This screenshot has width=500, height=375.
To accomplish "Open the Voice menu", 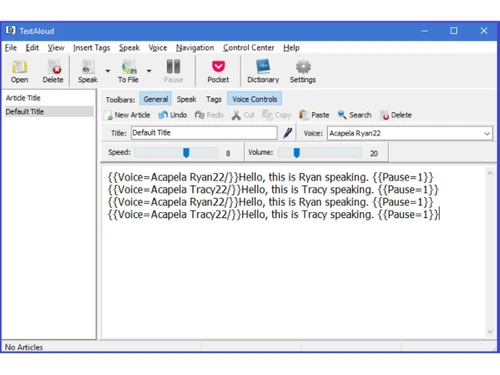I will 158,48.
